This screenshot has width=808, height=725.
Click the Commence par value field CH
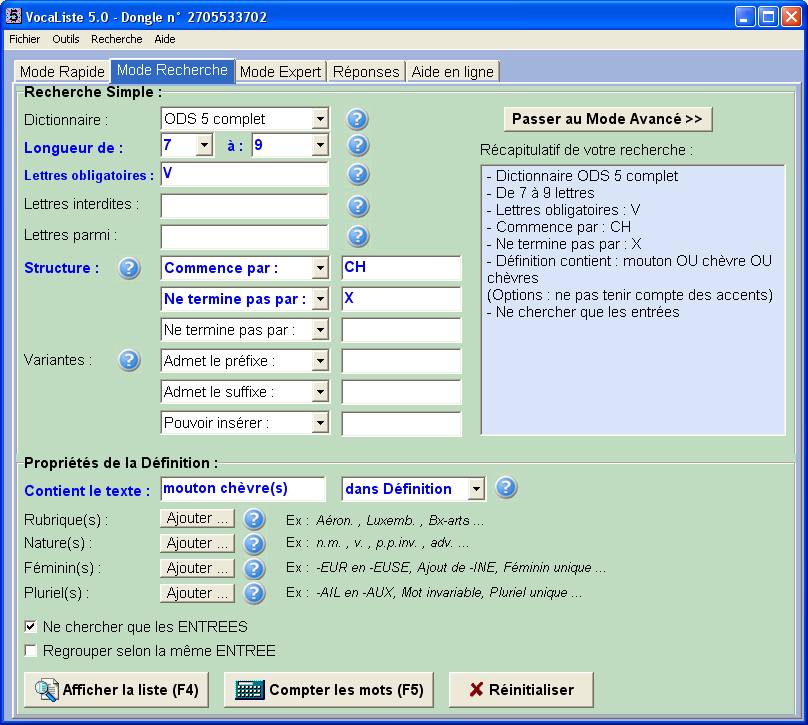pos(401,268)
